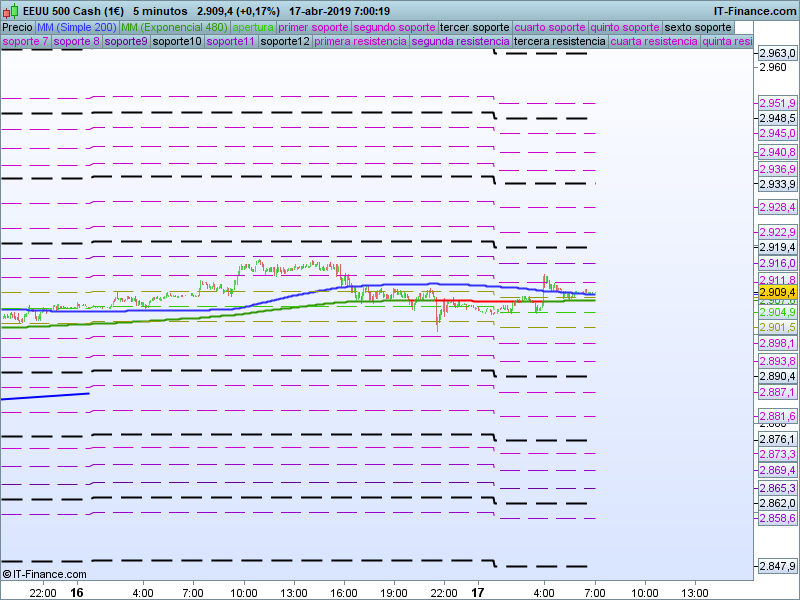Click the IT-Finance.com link at top right
The image size is (800, 600).
point(755,11)
